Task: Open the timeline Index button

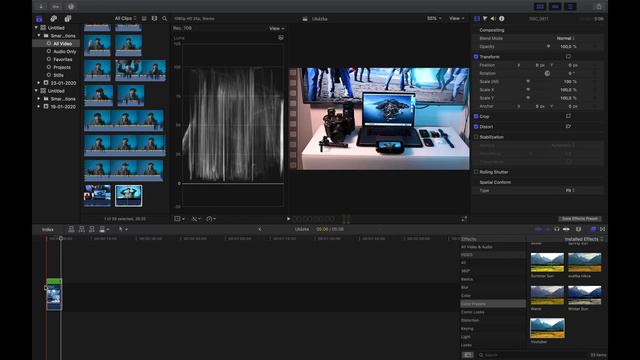Action: 48,229
